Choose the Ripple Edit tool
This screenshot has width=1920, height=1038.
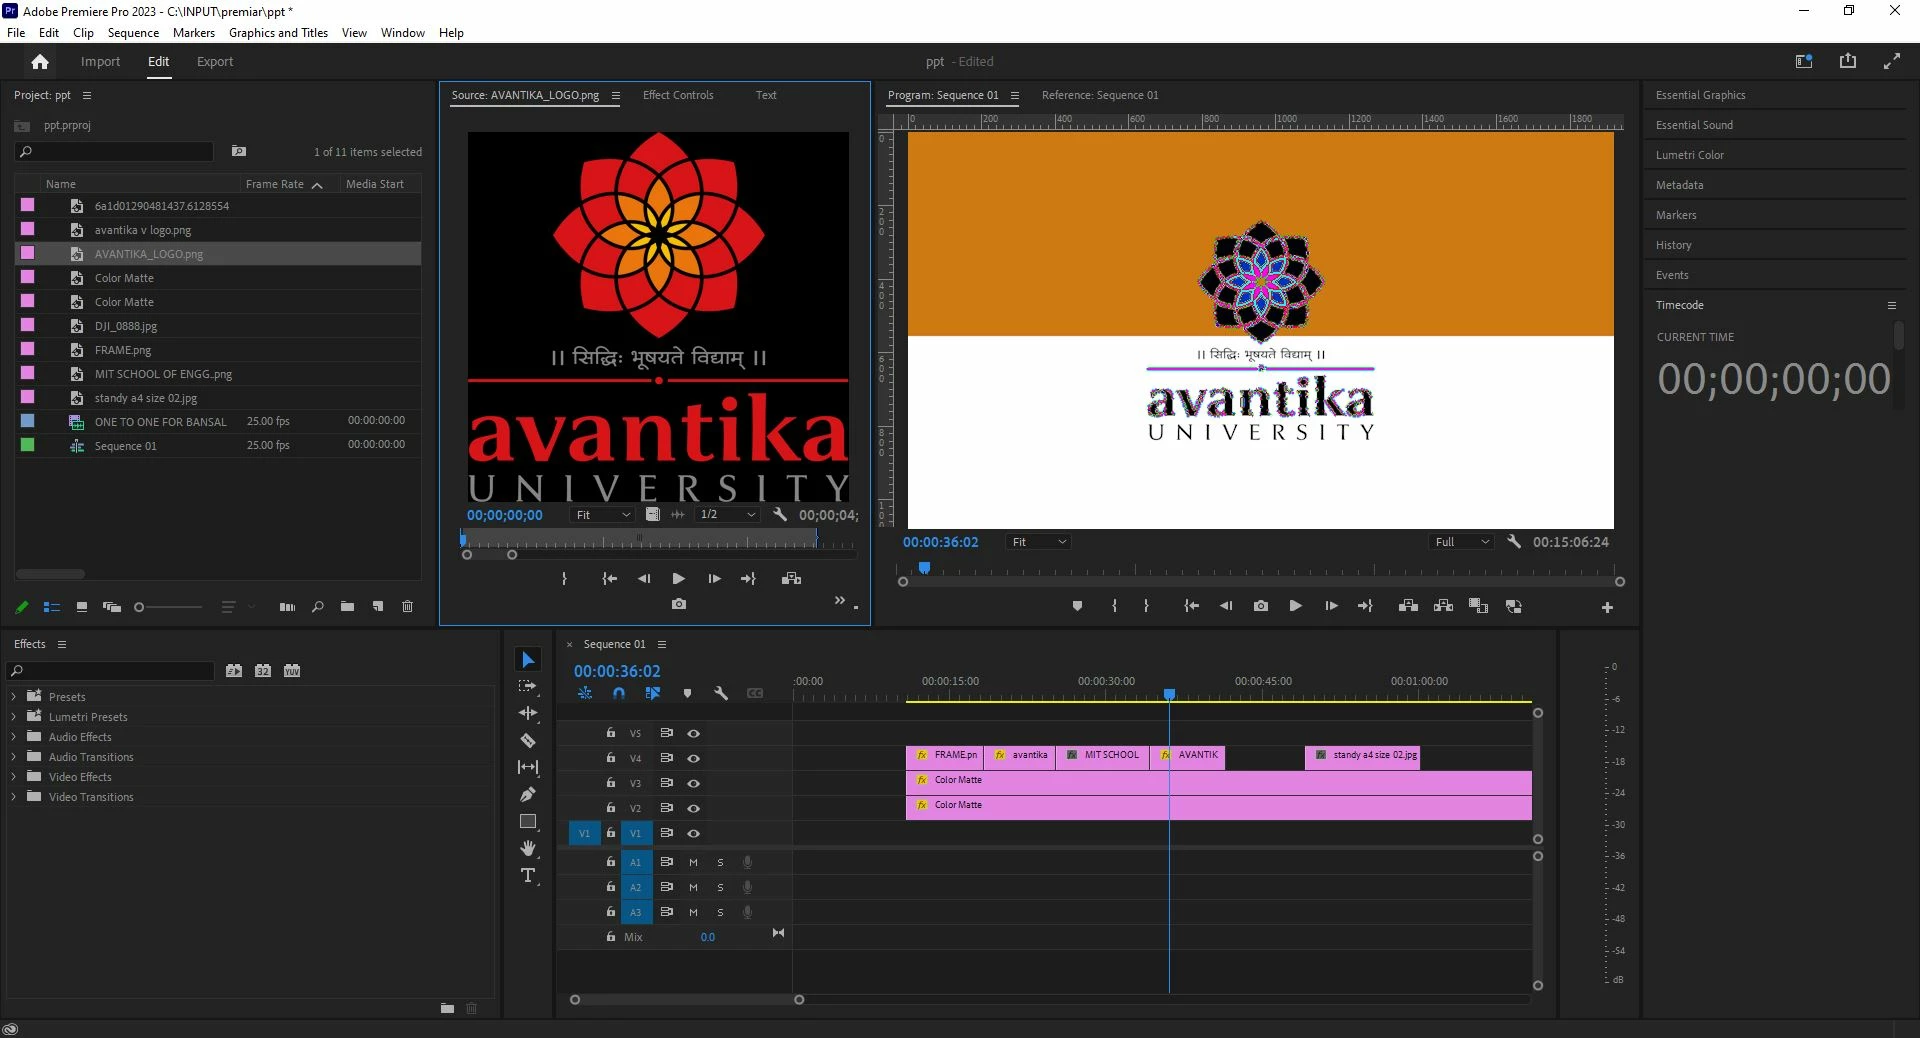pos(528,713)
